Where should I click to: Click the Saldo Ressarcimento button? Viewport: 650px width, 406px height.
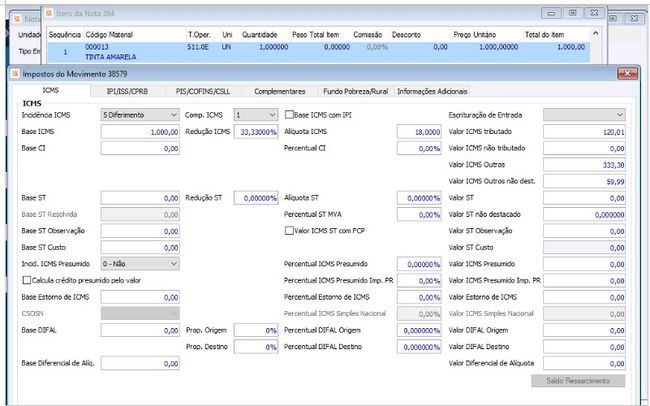tap(578, 381)
